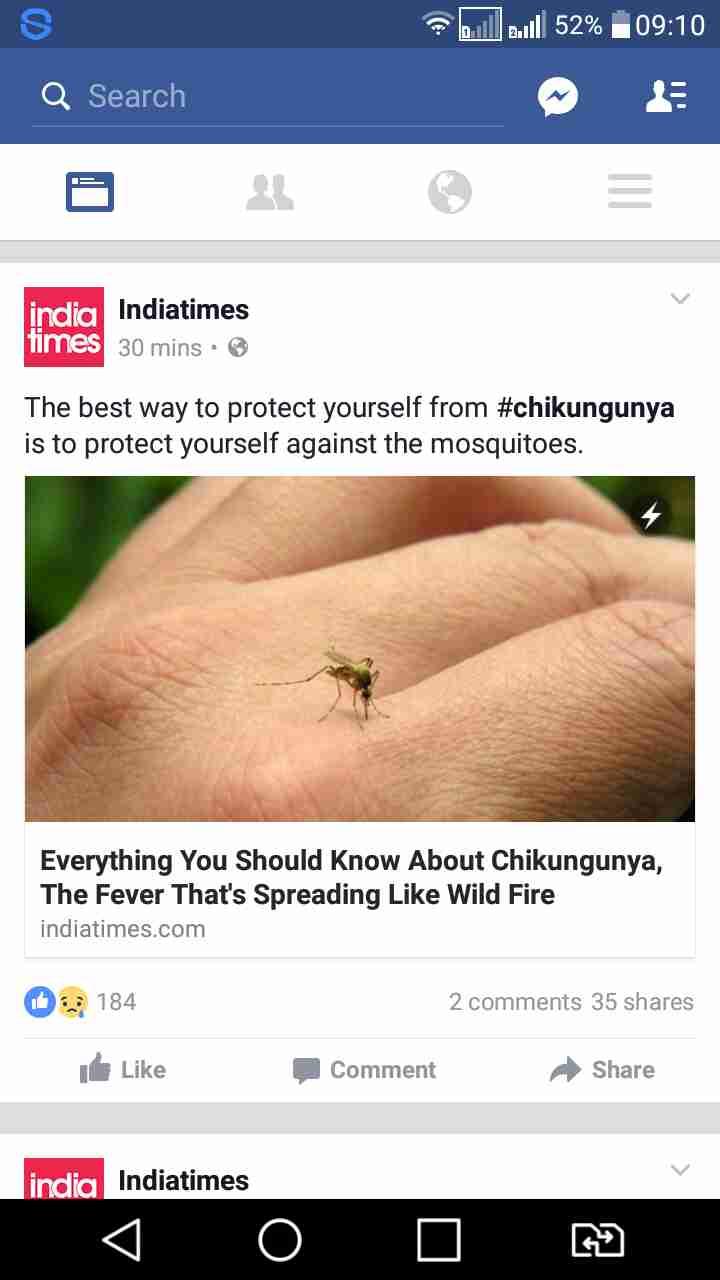Like the chikungunya post
This screenshot has width=720, height=1280.
click(x=122, y=1070)
